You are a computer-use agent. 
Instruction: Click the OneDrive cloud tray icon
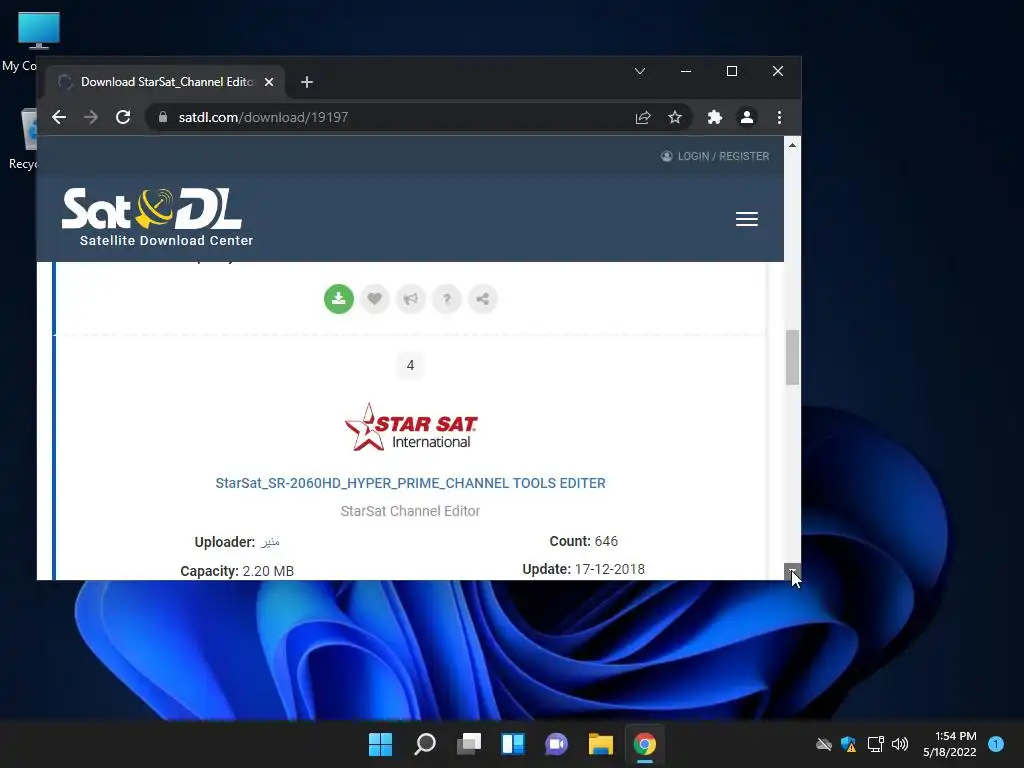(x=824, y=744)
